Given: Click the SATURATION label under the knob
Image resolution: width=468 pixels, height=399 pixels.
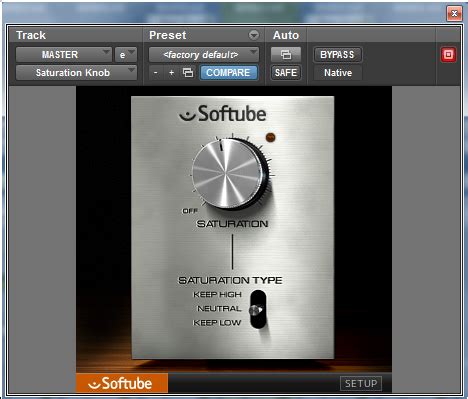Looking at the screenshot, I should [x=232, y=224].
